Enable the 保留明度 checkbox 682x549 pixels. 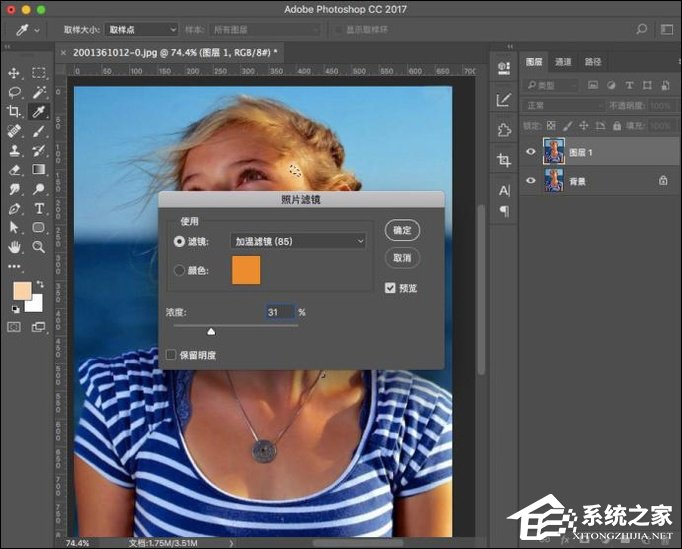pos(172,354)
